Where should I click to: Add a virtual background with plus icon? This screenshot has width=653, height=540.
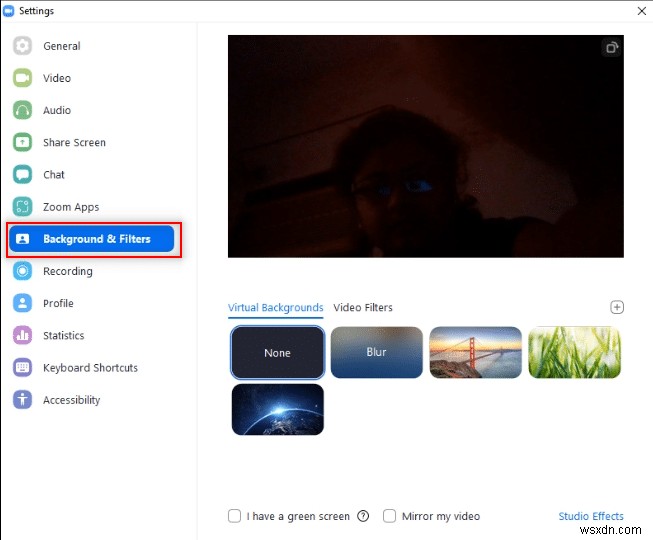point(617,307)
